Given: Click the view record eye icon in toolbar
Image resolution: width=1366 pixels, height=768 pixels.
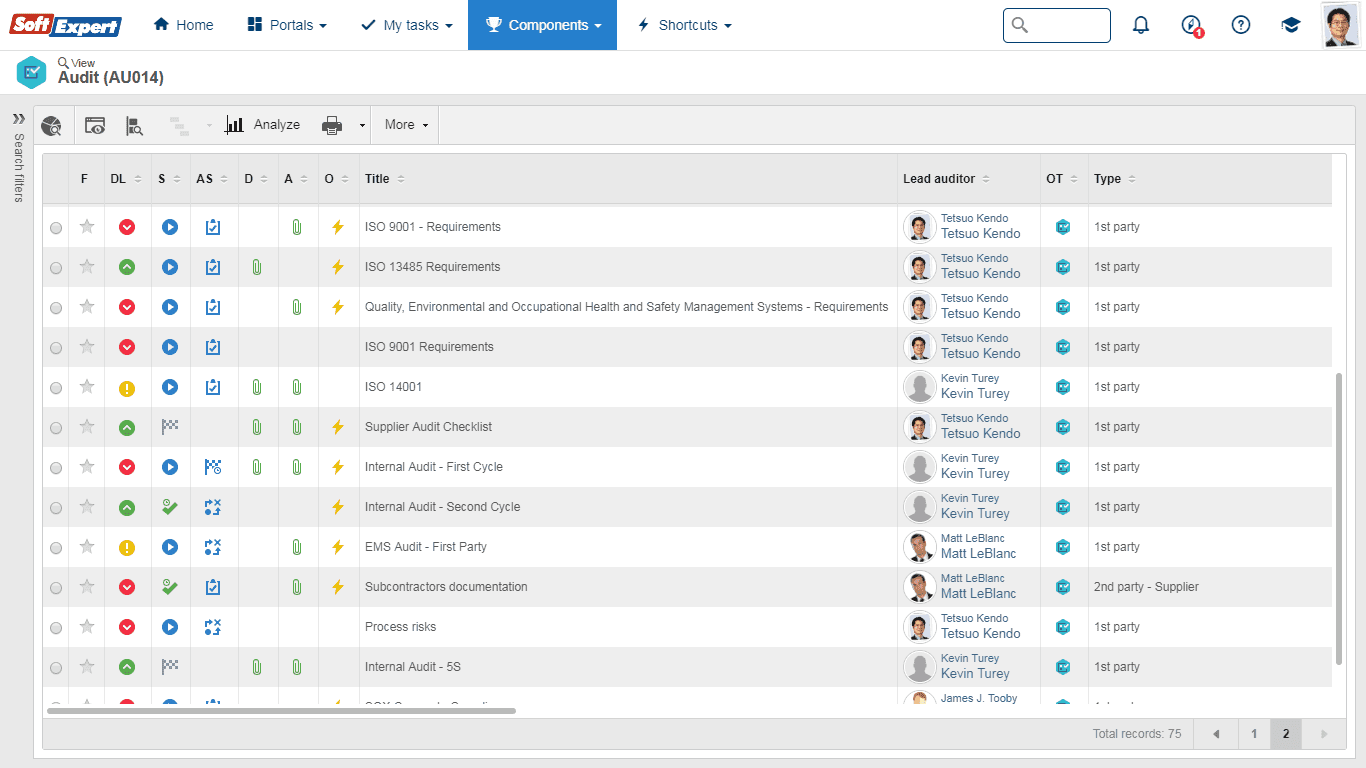Looking at the screenshot, I should point(95,125).
